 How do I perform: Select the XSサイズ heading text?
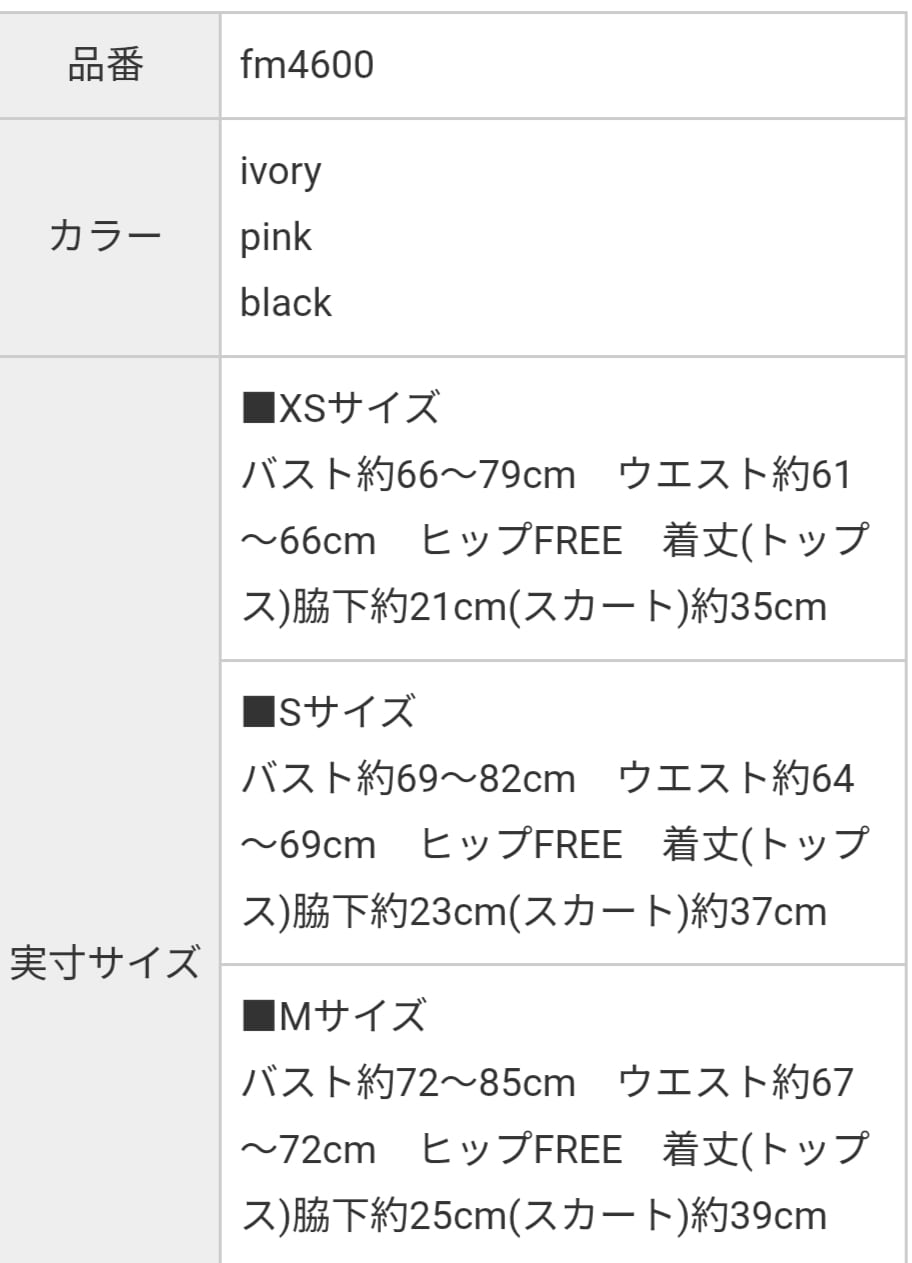[x=358, y=409]
